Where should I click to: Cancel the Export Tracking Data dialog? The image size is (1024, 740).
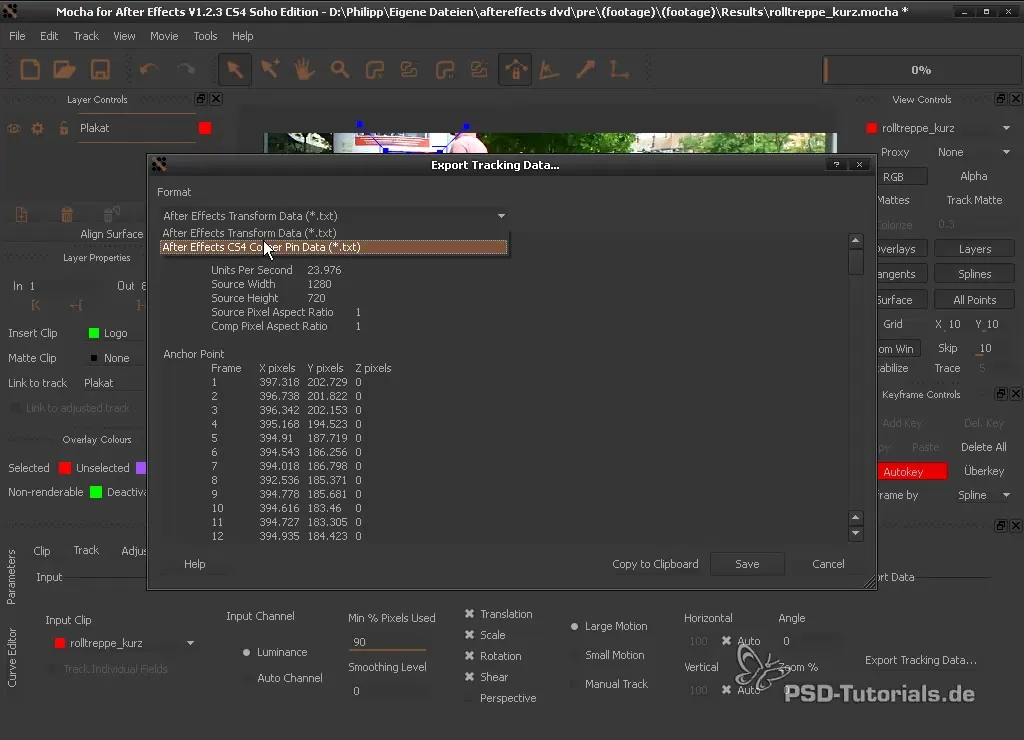[828, 564]
